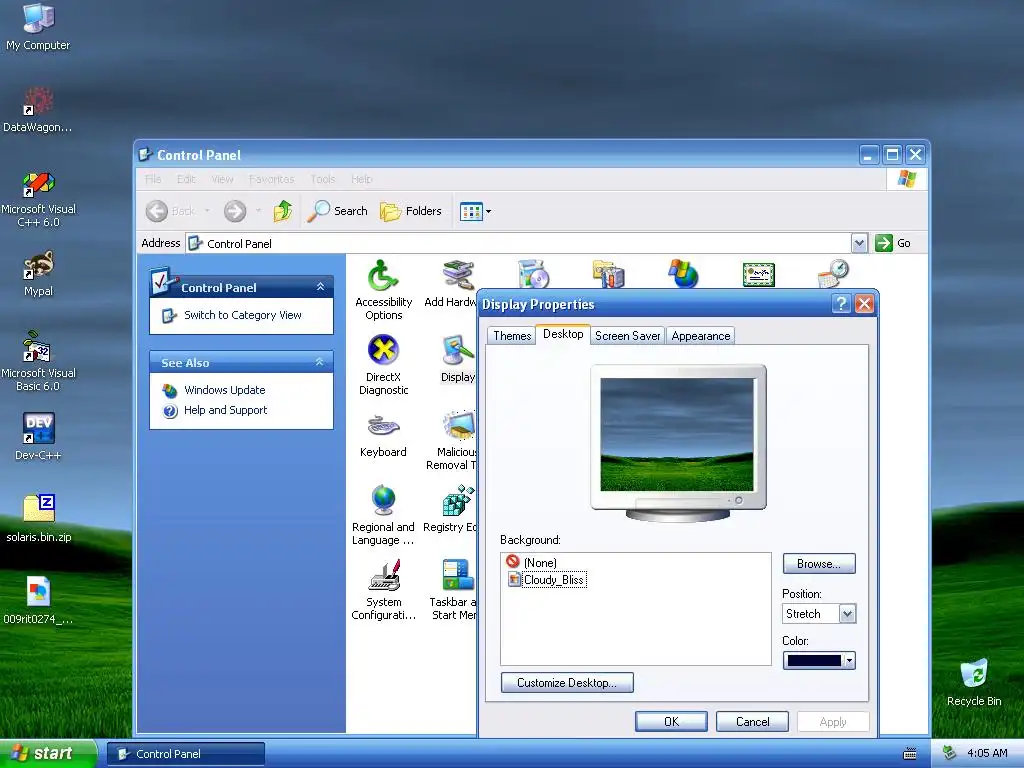1024x768 pixels.
Task: Open the Tools menu
Action: tap(323, 179)
